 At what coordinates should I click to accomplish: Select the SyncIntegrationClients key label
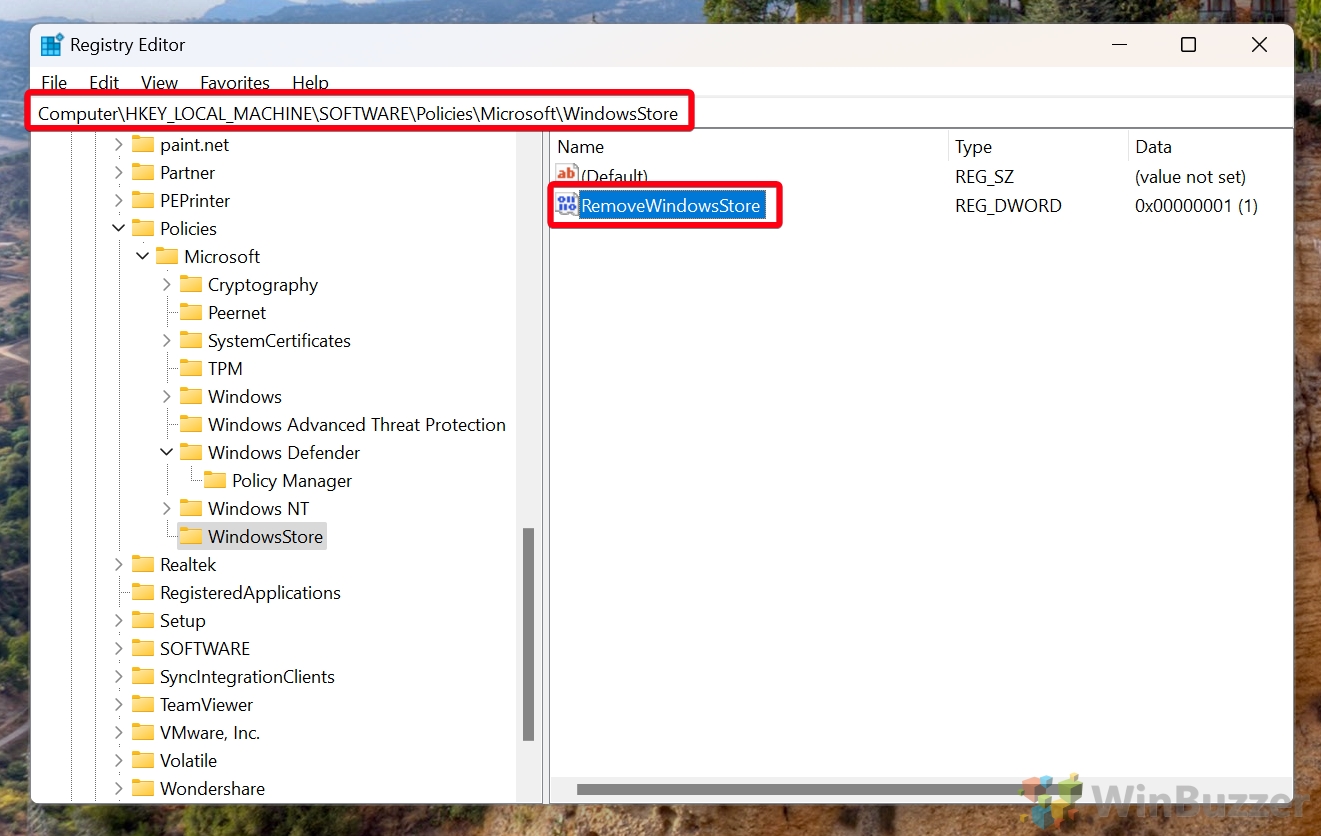coord(247,677)
